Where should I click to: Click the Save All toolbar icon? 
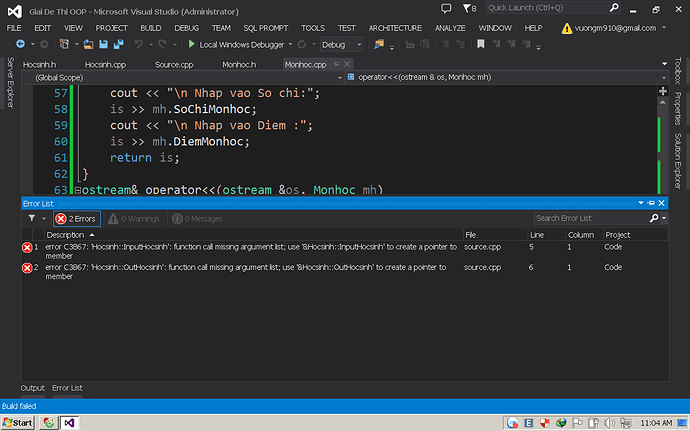(x=118, y=45)
